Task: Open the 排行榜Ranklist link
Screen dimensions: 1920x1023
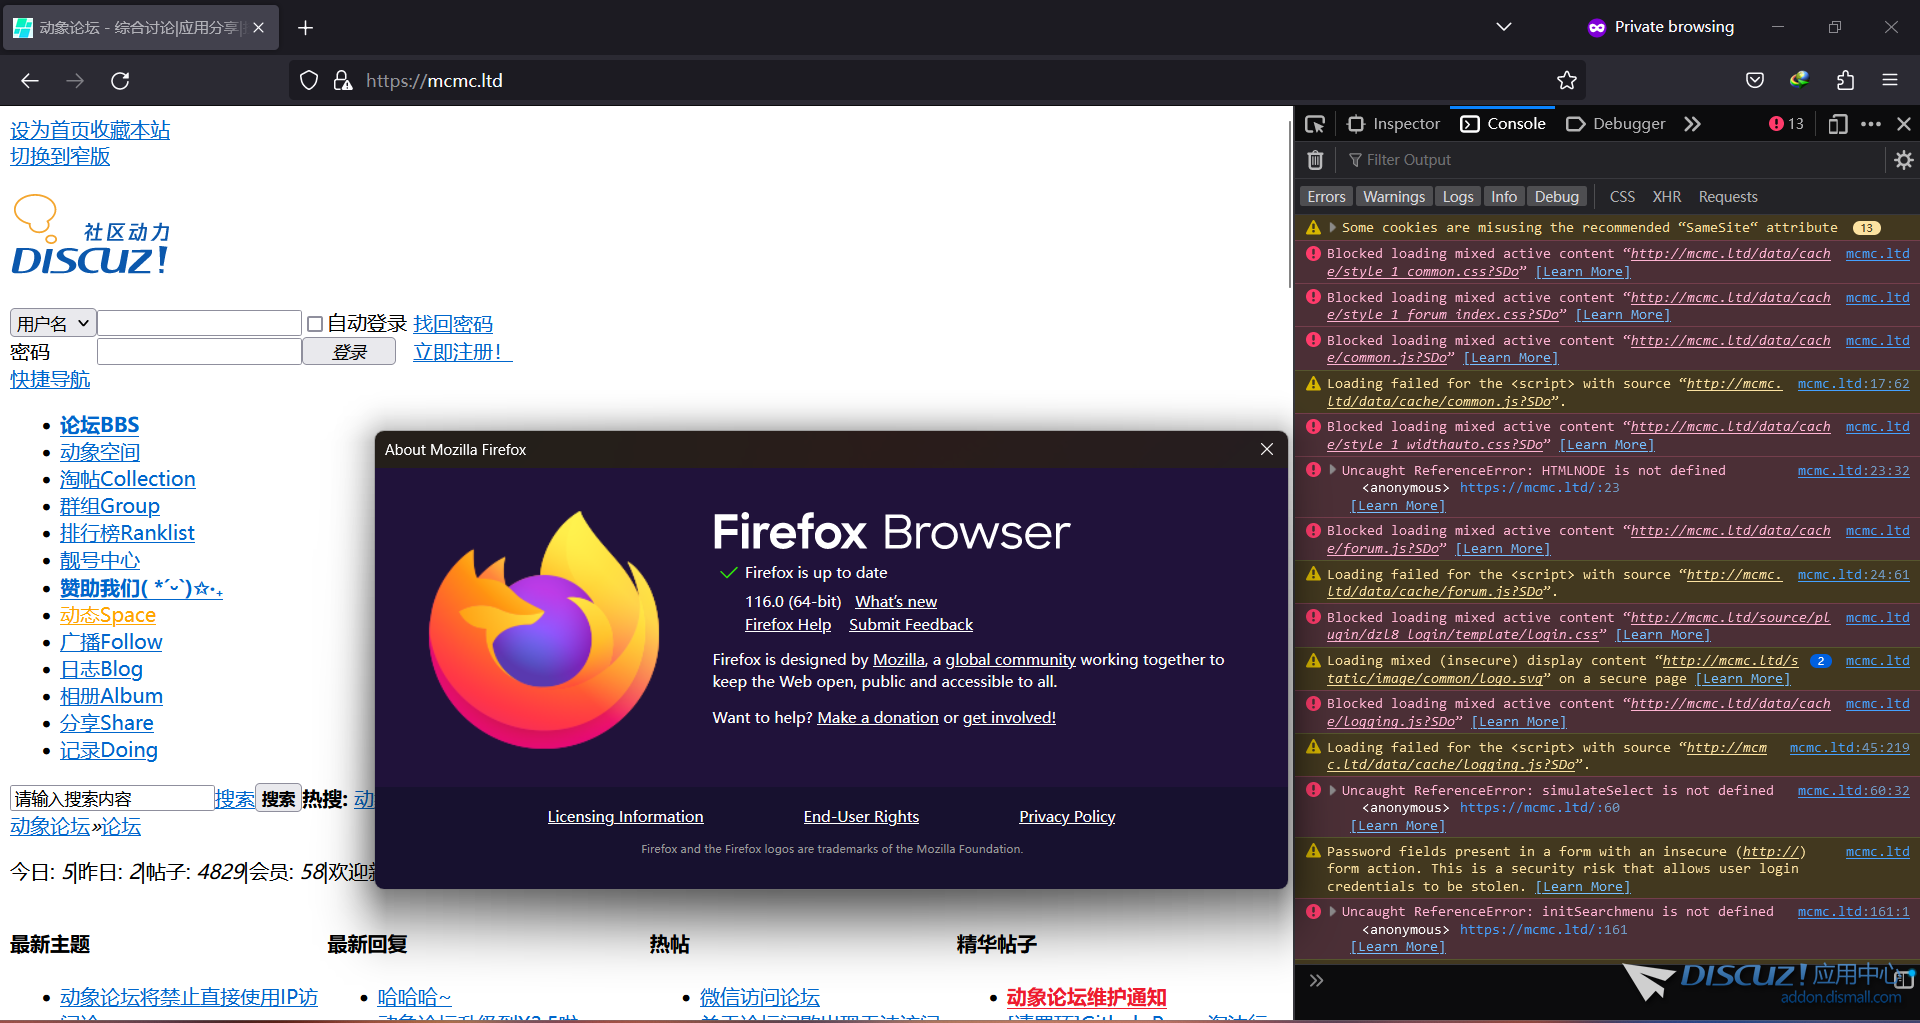Action: pos(127,533)
